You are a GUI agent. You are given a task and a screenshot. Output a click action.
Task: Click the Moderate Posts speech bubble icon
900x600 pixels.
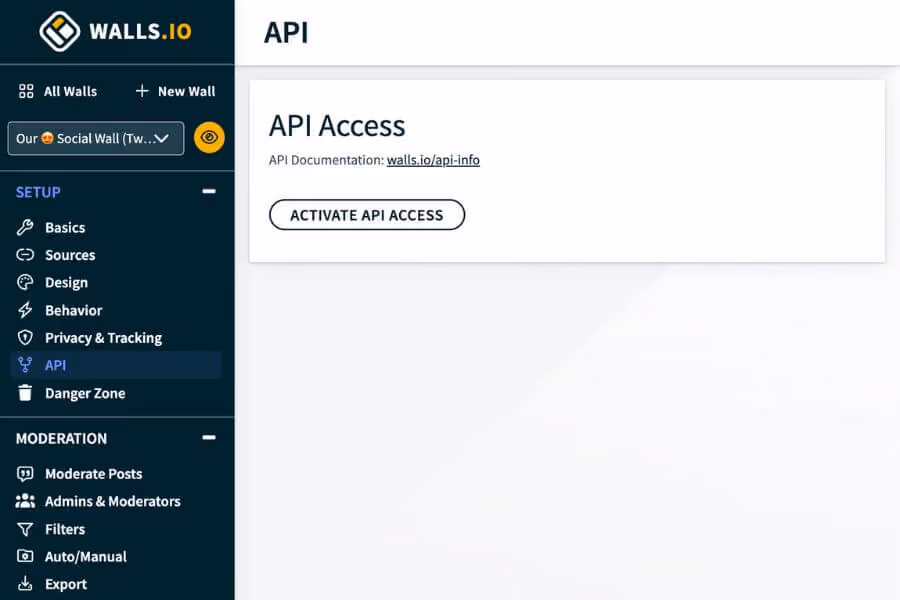[25, 474]
